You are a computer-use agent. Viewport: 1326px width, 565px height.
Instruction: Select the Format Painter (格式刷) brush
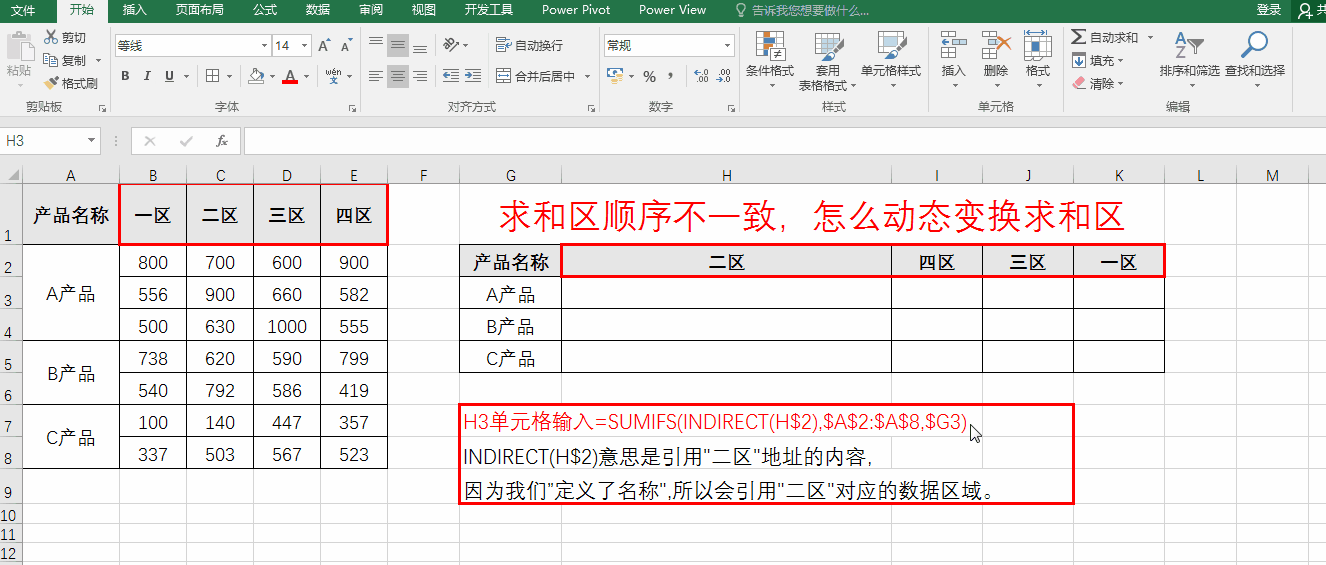click(x=51, y=83)
